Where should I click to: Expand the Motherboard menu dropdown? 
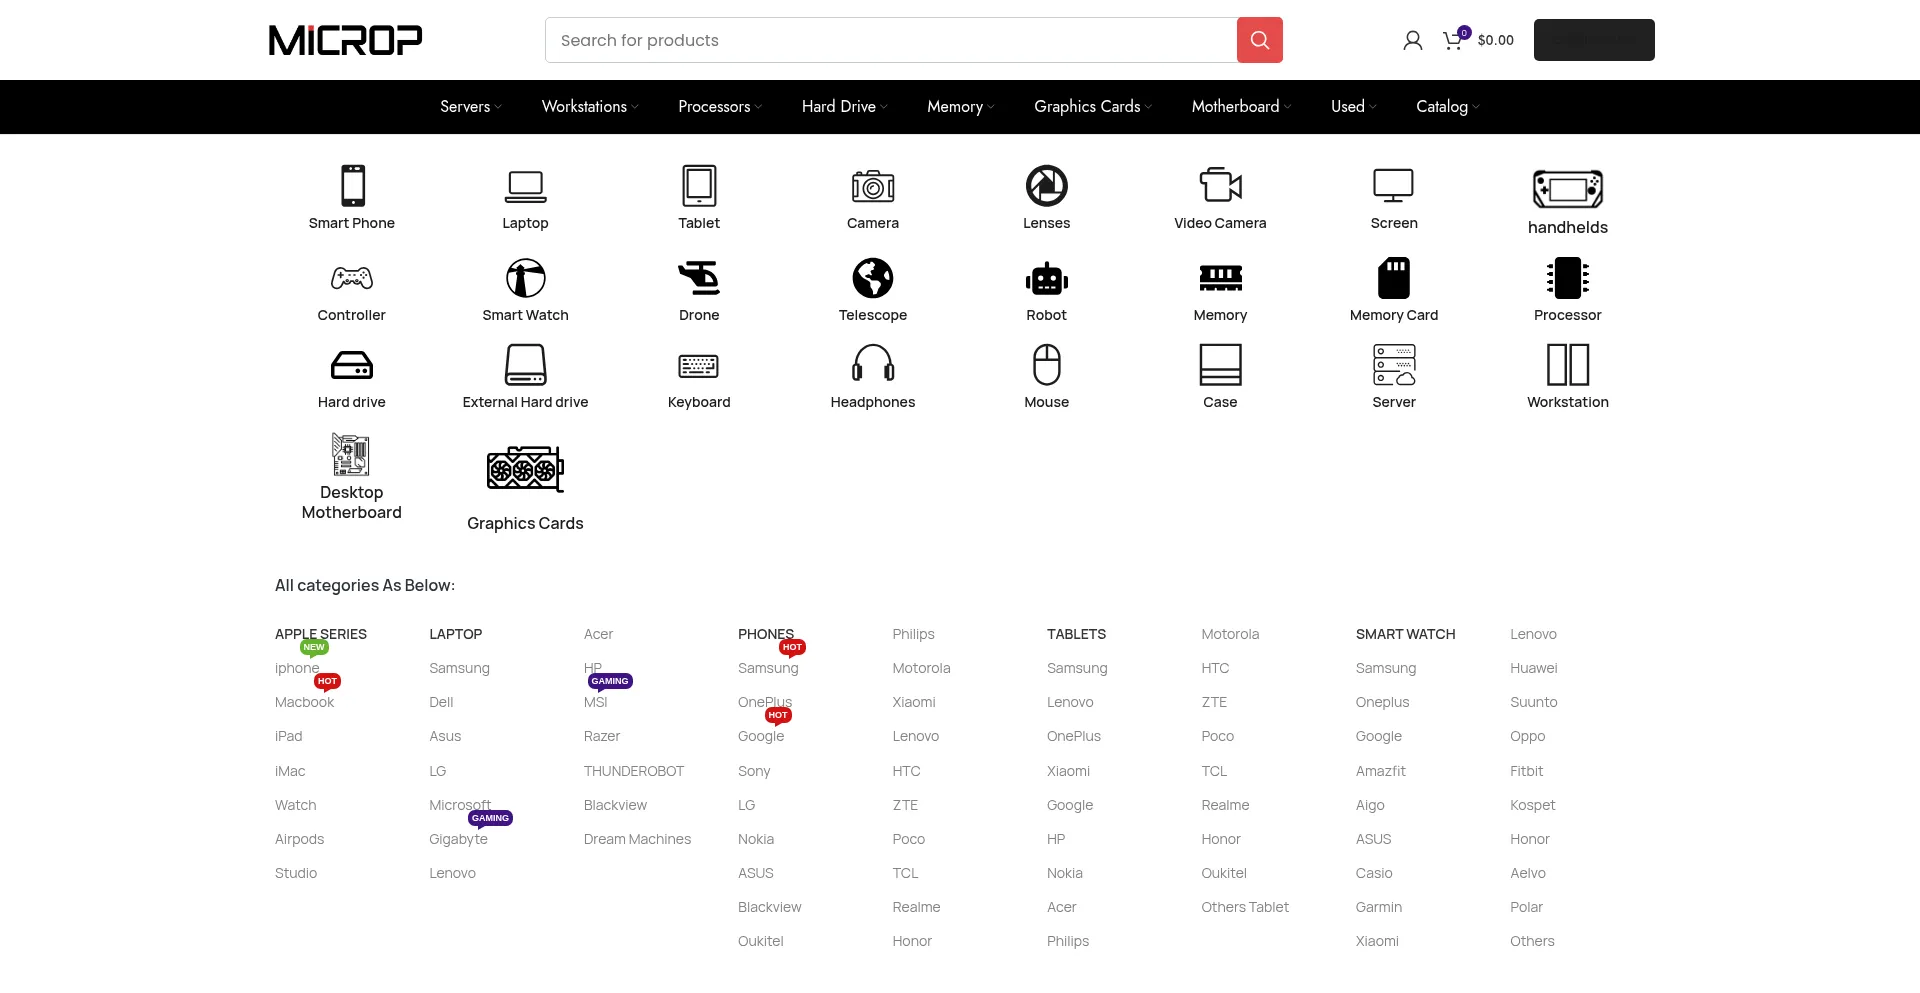[x=1241, y=107]
